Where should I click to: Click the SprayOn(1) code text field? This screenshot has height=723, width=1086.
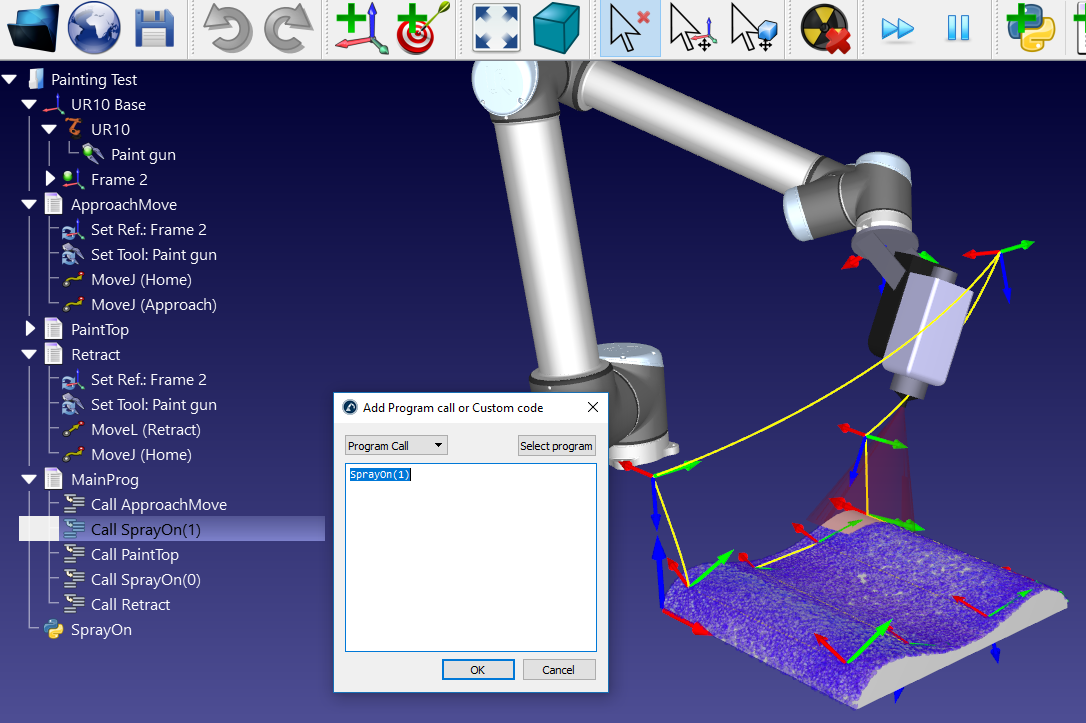[470, 557]
